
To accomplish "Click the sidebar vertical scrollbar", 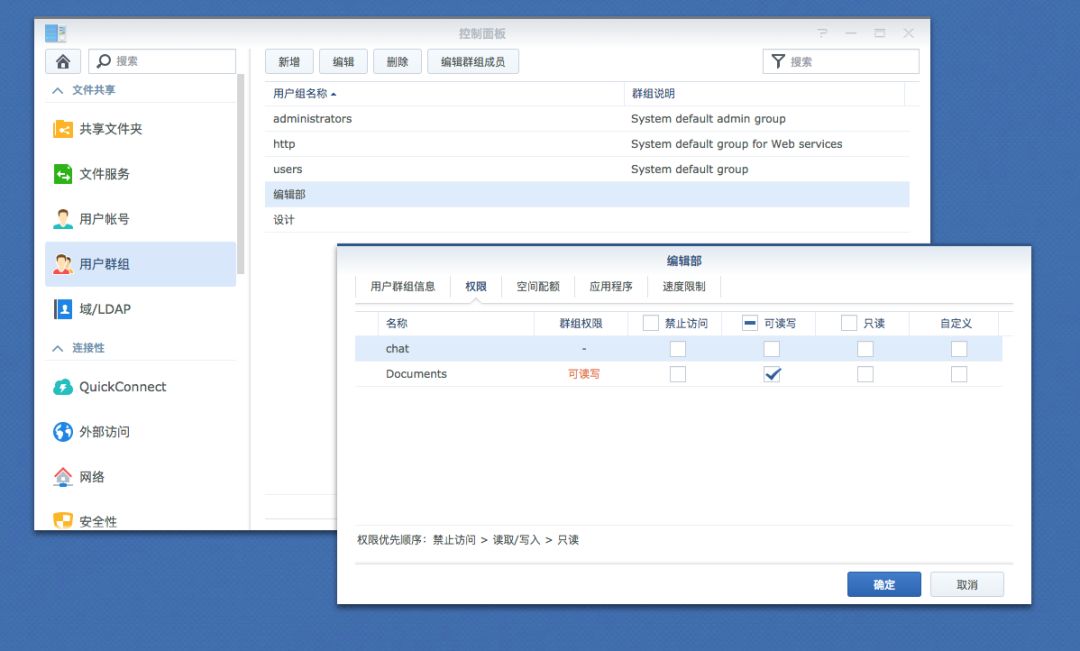I will click(240, 172).
